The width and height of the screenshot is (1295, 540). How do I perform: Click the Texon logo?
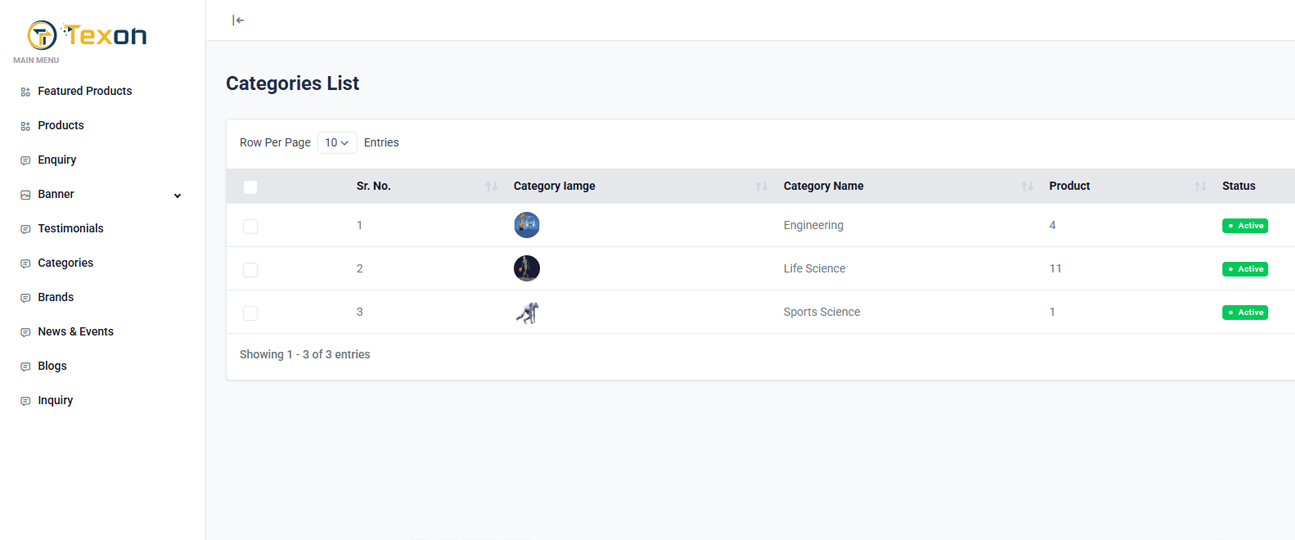[x=87, y=35]
